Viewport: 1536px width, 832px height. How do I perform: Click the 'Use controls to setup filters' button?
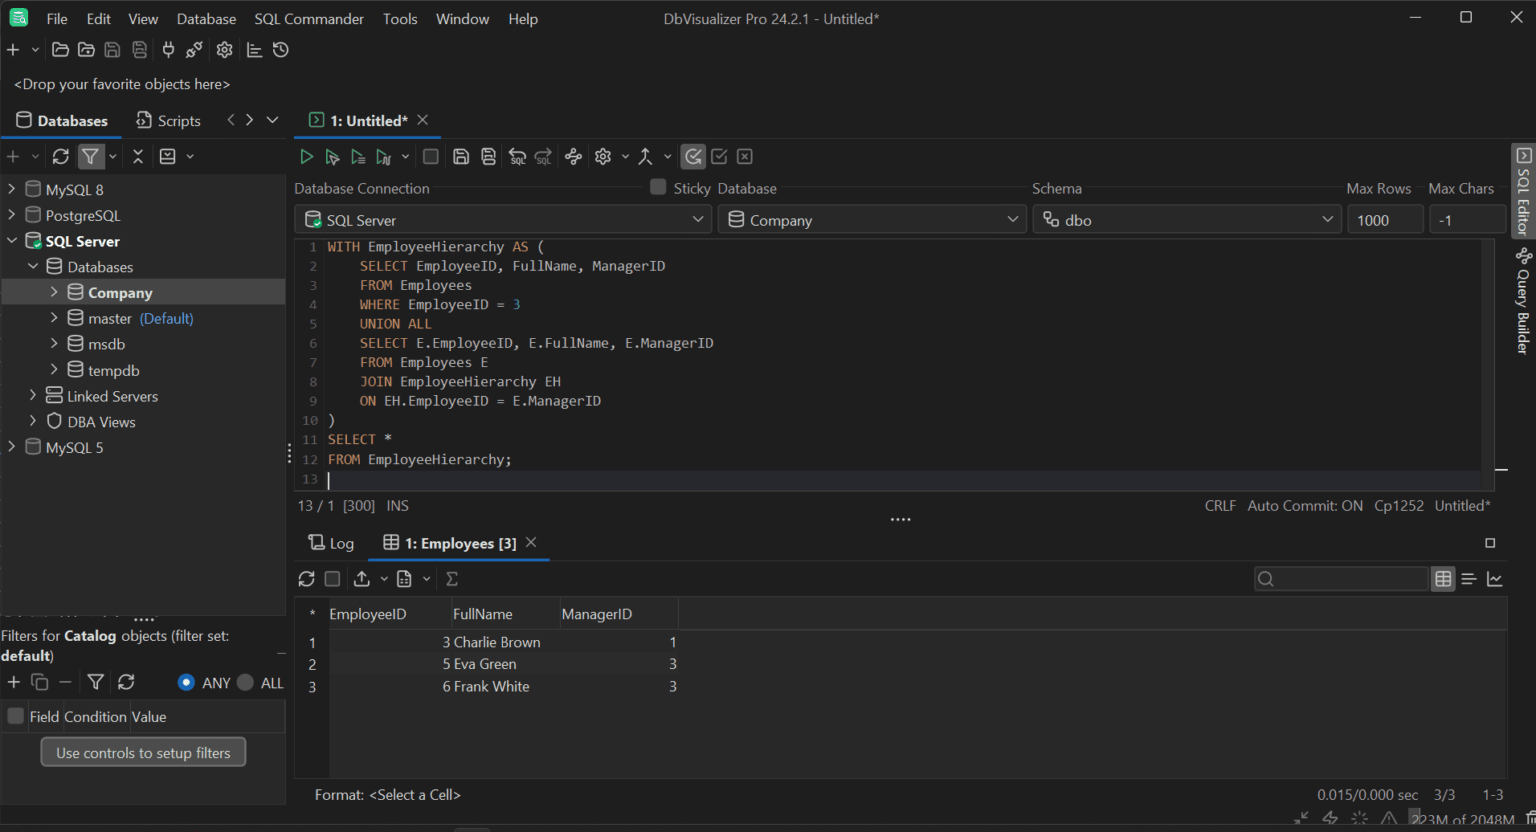tap(143, 751)
